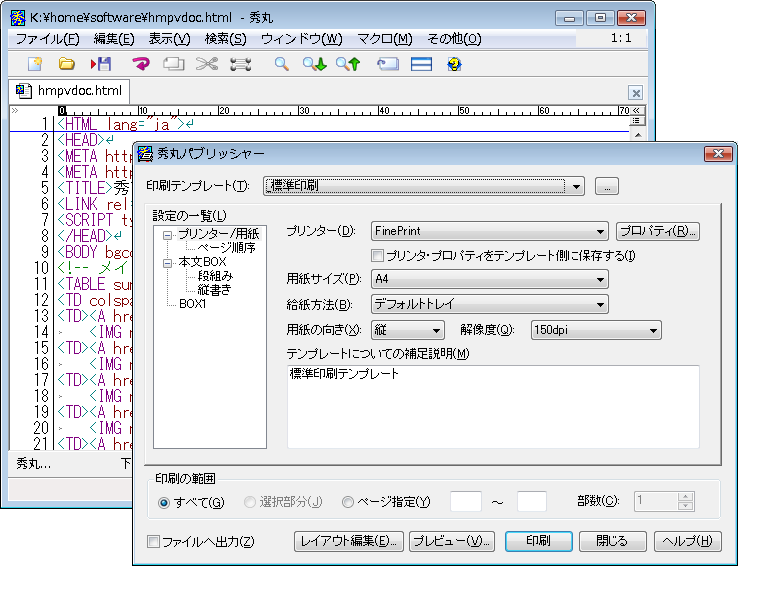Click the プロパティ button
Image resolution: width=764 pixels, height=601 pixels.
tap(658, 231)
